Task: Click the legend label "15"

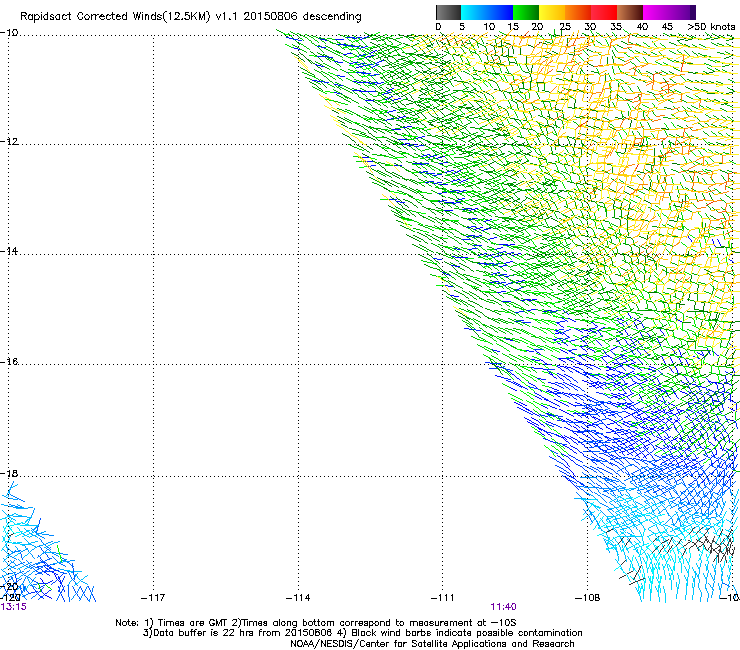Action: click(x=513, y=27)
